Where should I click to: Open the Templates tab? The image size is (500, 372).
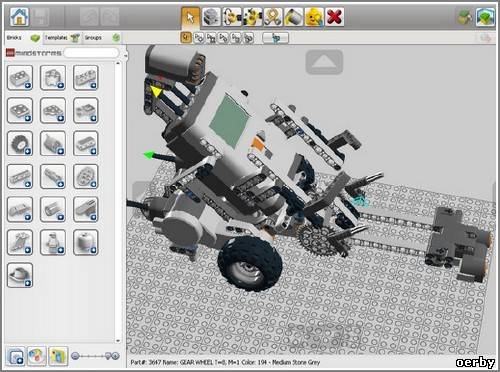click(x=62, y=38)
